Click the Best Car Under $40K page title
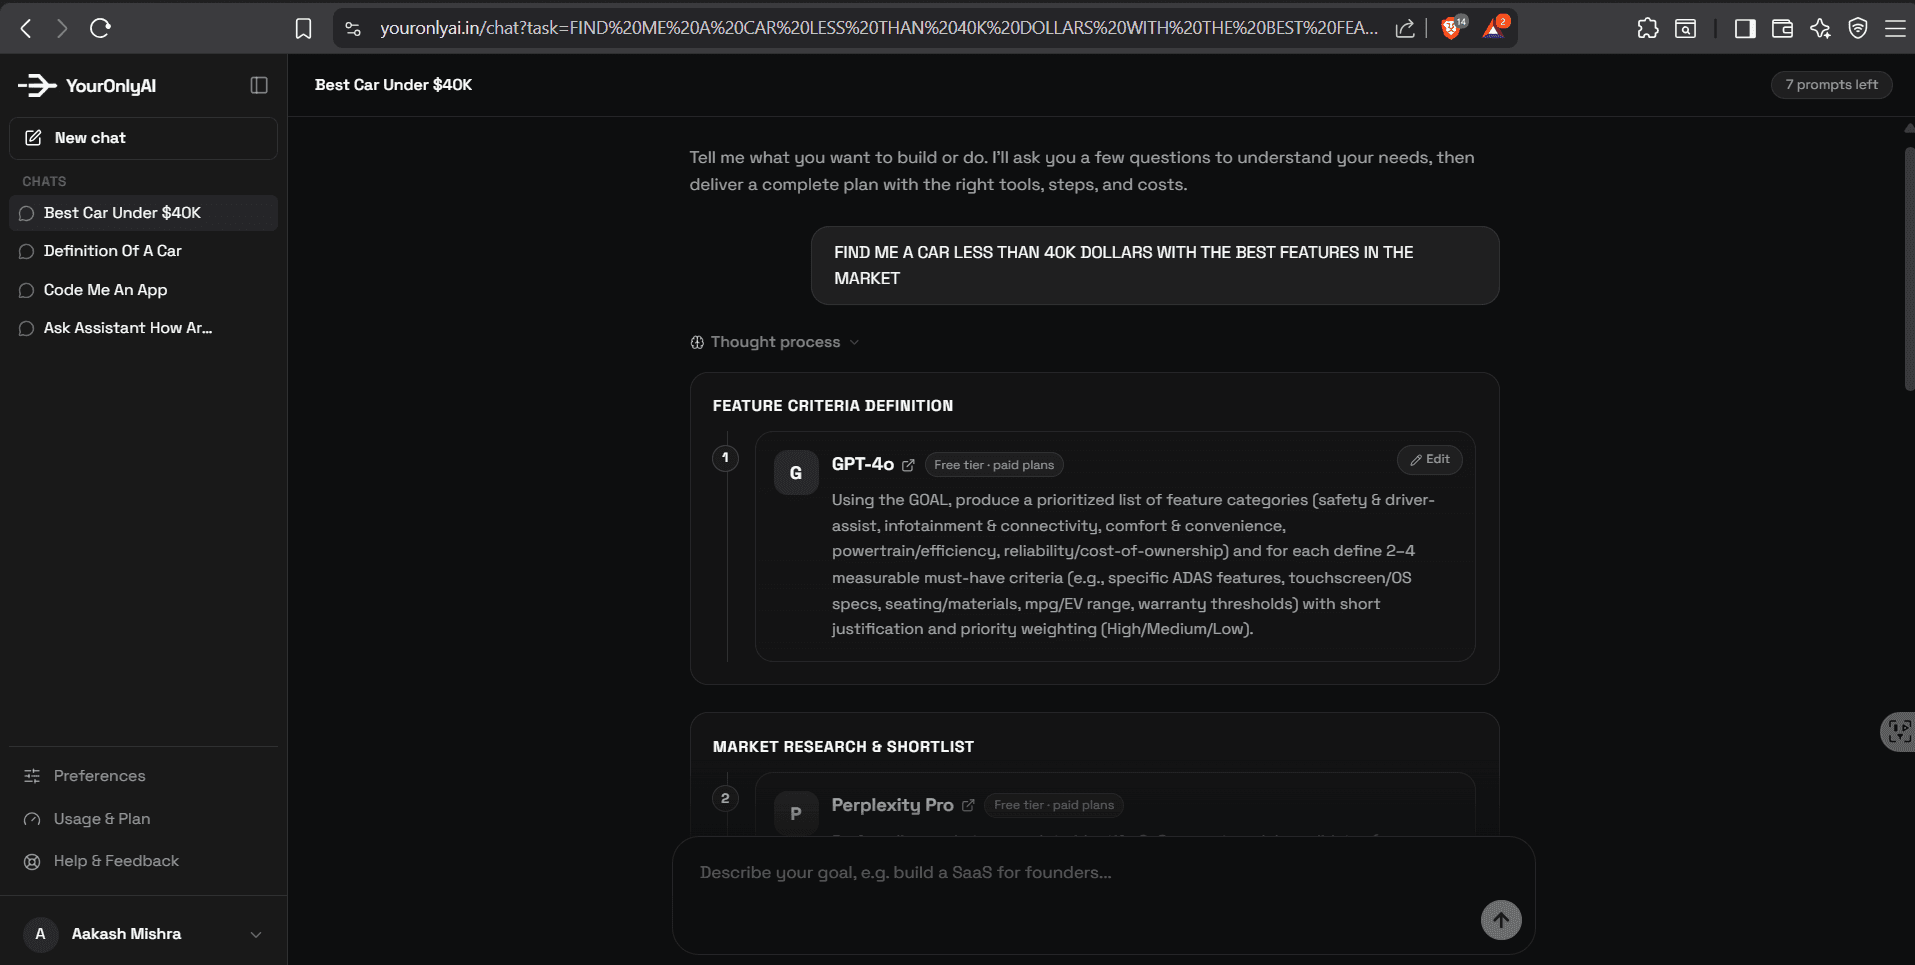Viewport: 1915px width, 965px height. 393,85
